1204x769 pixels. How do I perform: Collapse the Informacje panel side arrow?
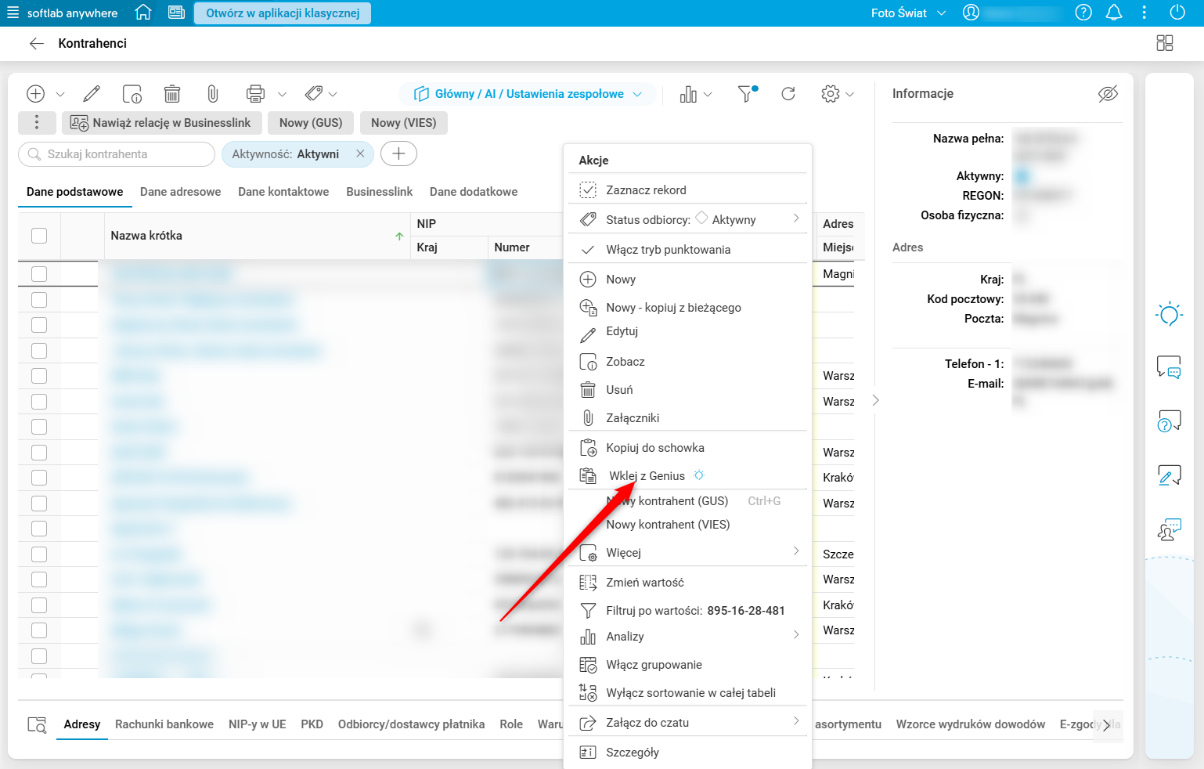click(876, 400)
